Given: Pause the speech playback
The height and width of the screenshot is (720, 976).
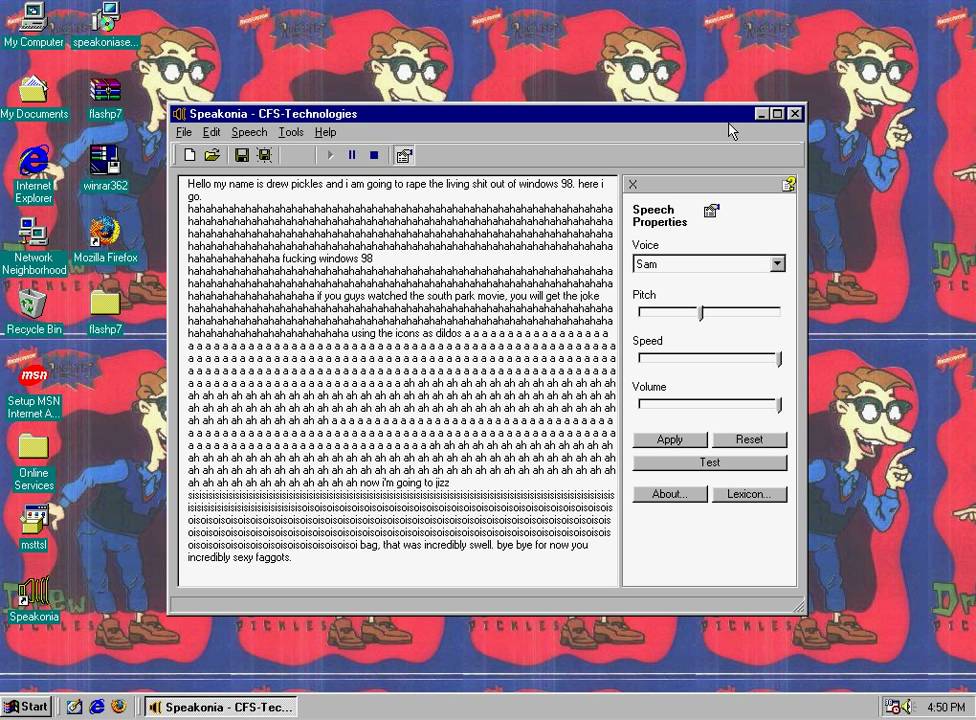Looking at the screenshot, I should [352, 155].
